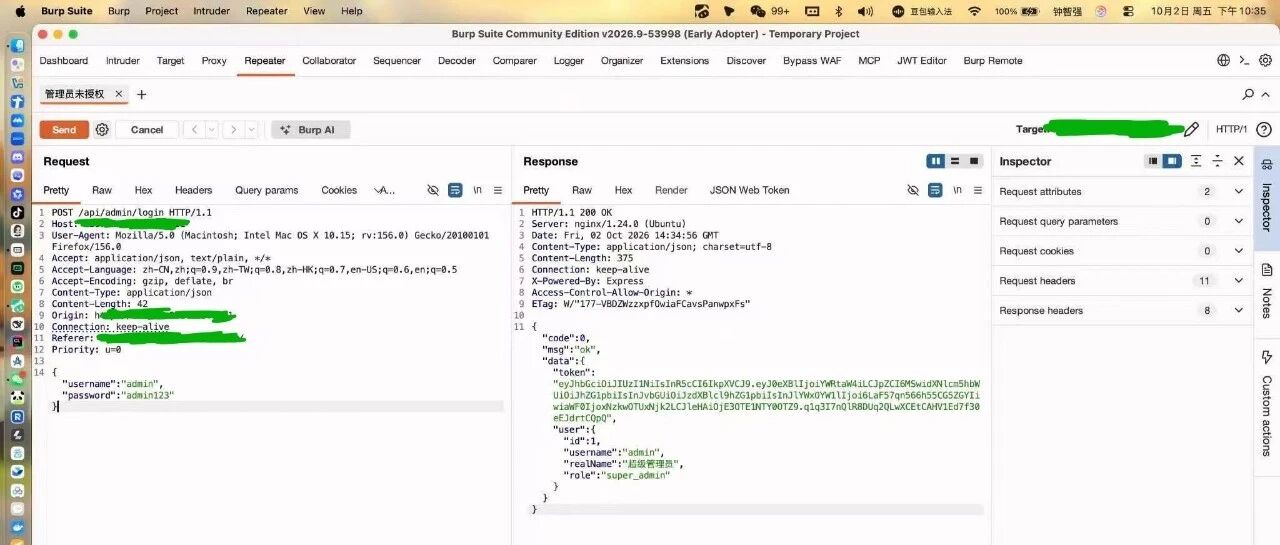
Task: Expand all Inspector sections
Action: 1196,161
